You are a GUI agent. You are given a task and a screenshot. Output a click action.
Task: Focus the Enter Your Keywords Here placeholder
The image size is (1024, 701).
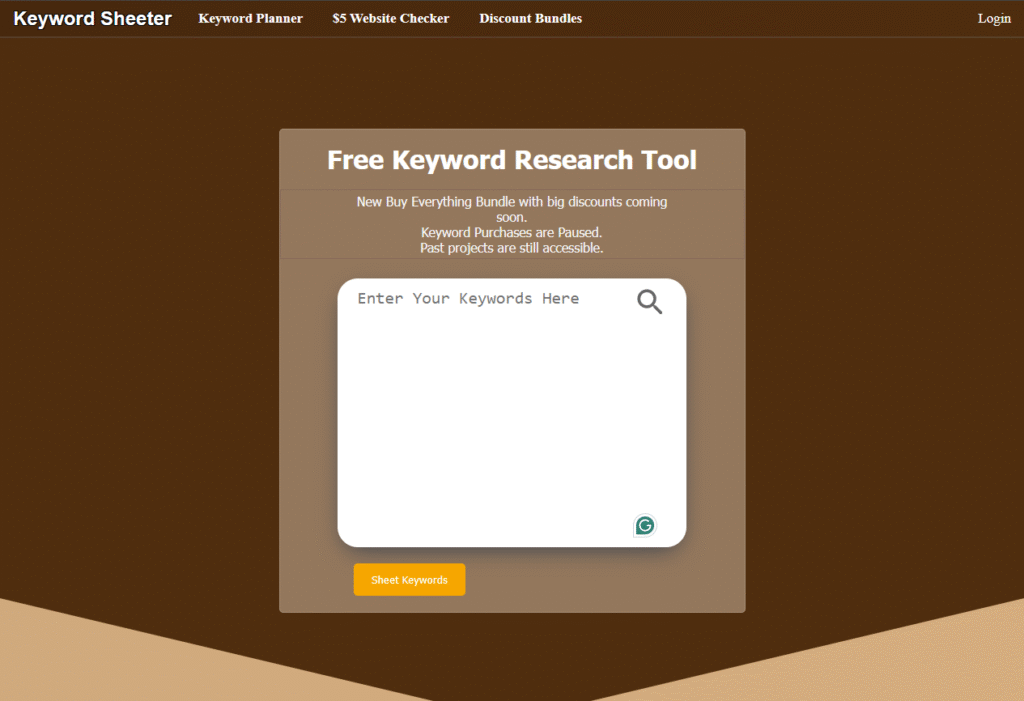[468, 299]
